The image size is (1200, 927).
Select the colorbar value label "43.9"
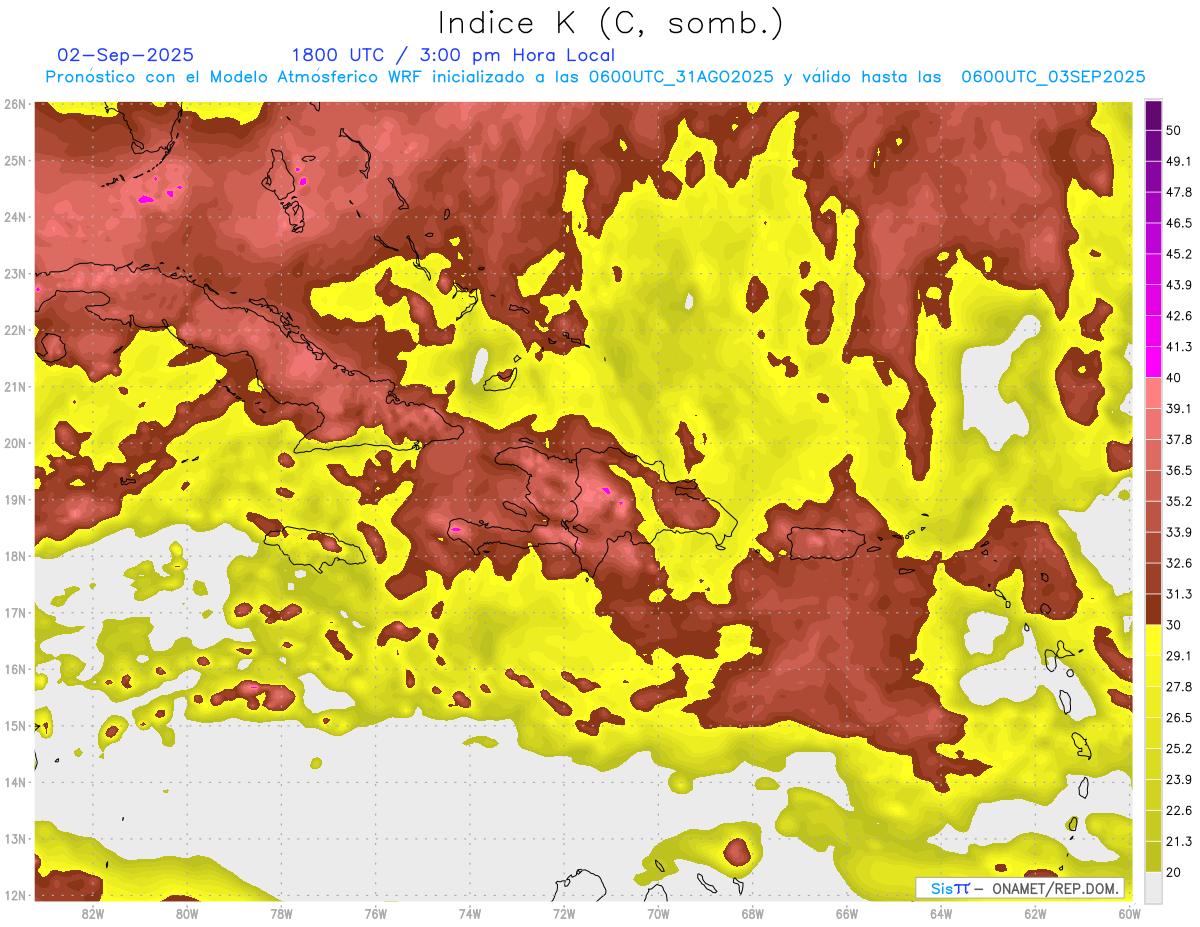click(1179, 284)
